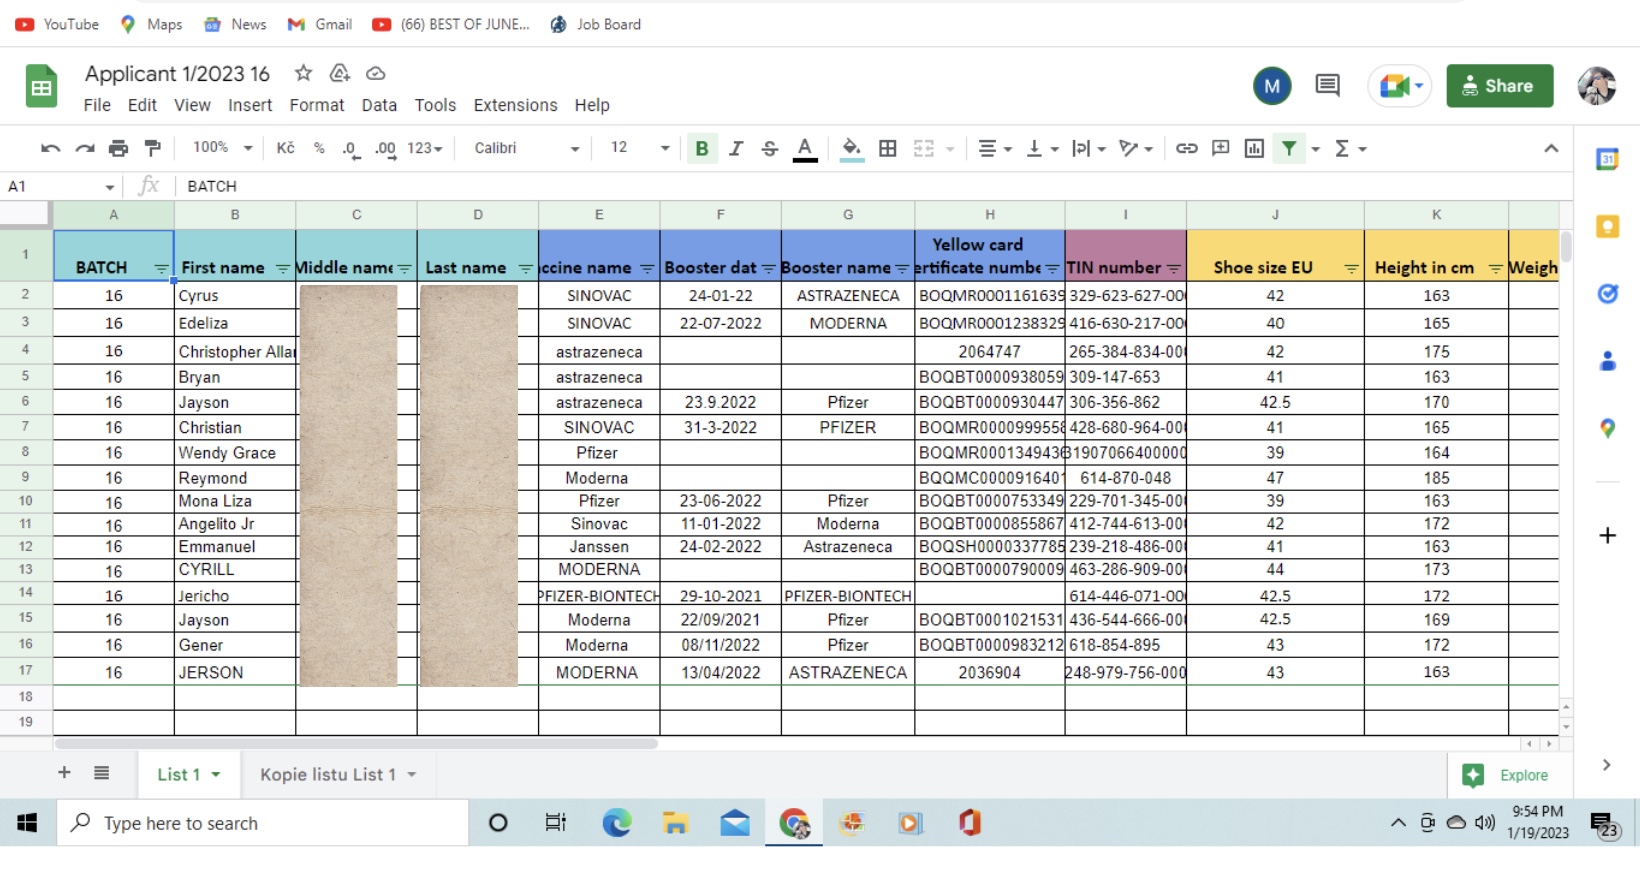Print the spreadsheet with the printer icon
The height and width of the screenshot is (882, 1640).
tap(118, 148)
